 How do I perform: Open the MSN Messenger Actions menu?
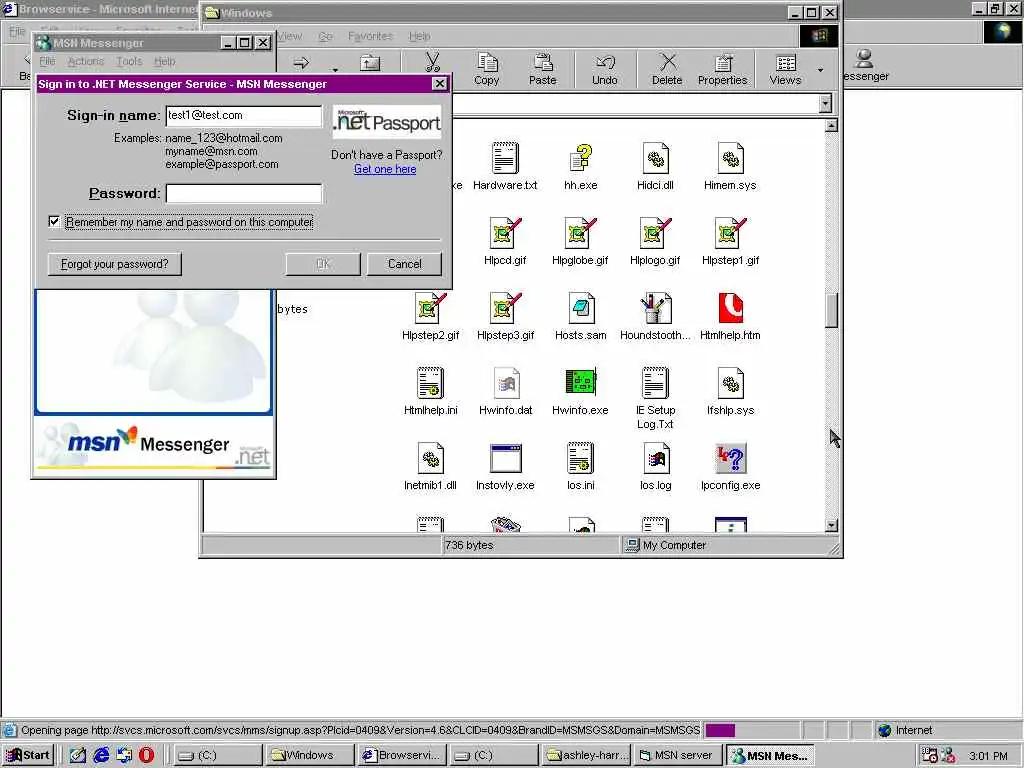(x=86, y=61)
